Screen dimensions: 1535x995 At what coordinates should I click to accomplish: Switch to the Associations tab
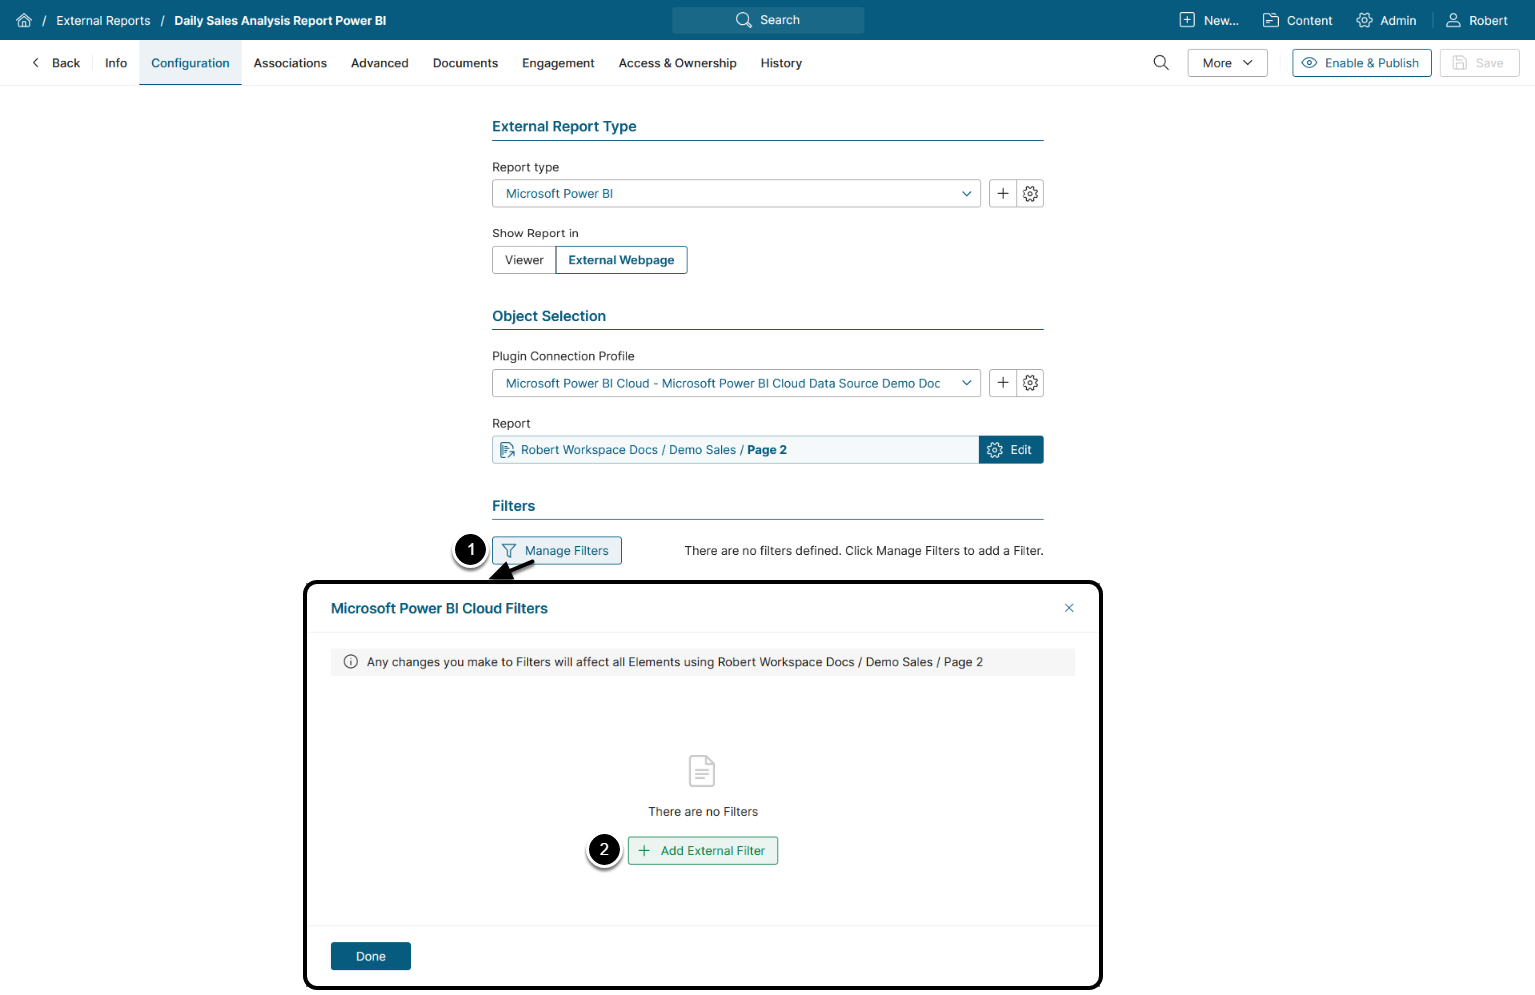290,63
